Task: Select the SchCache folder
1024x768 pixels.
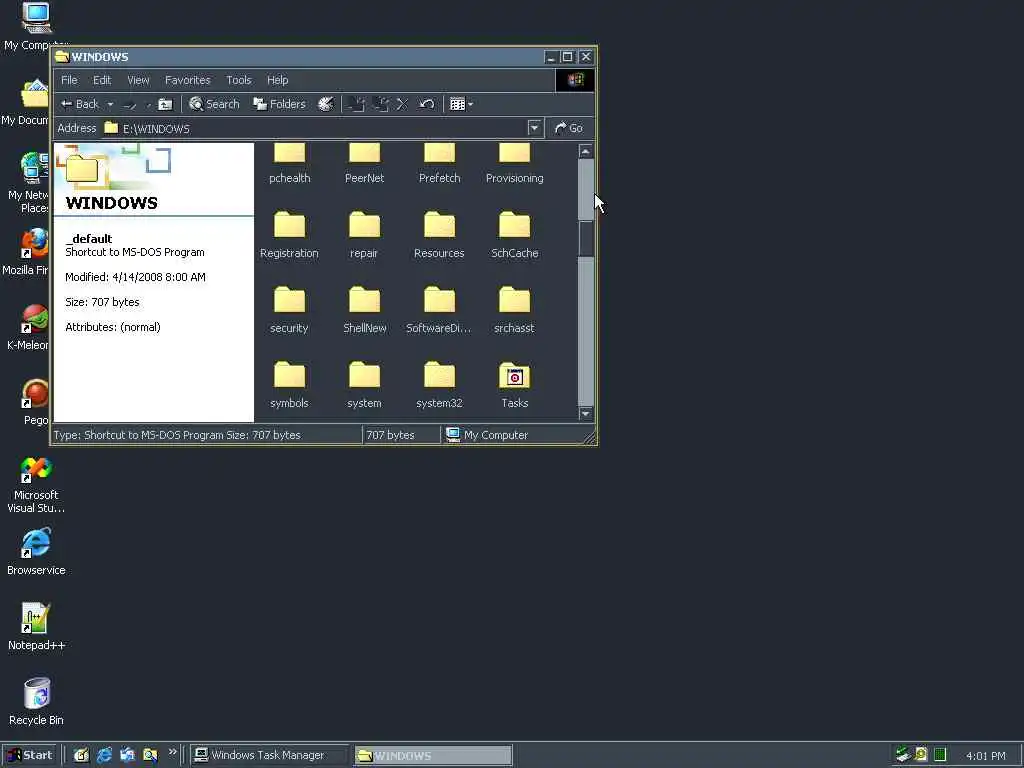Action: (515, 235)
